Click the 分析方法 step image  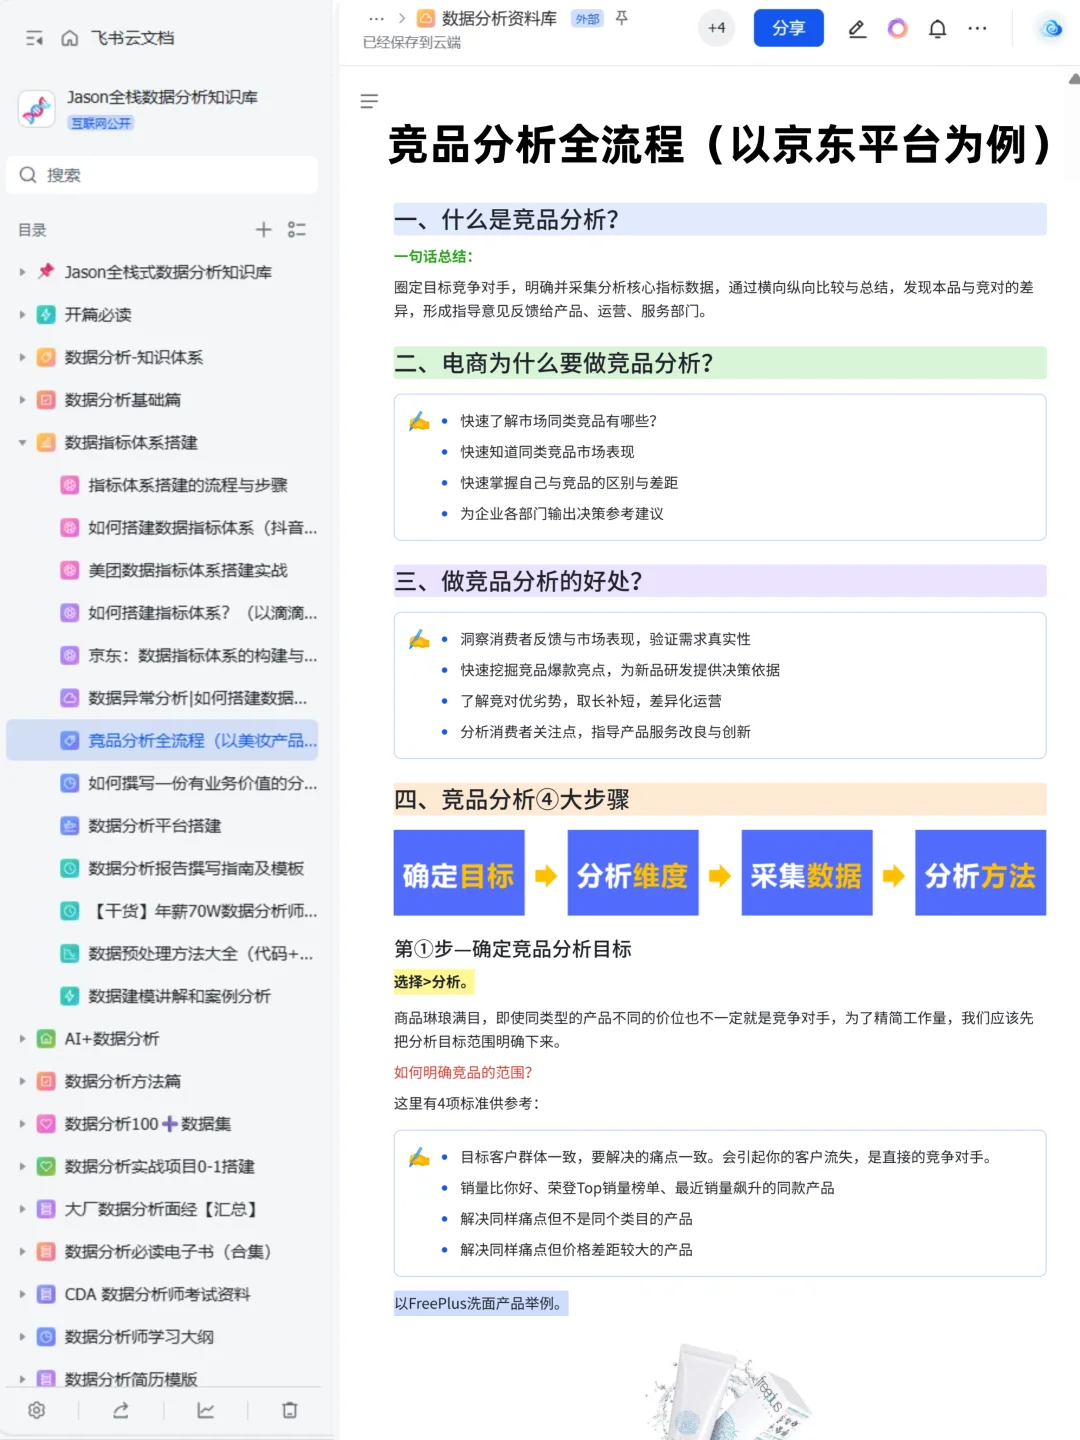tap(981, 873)
